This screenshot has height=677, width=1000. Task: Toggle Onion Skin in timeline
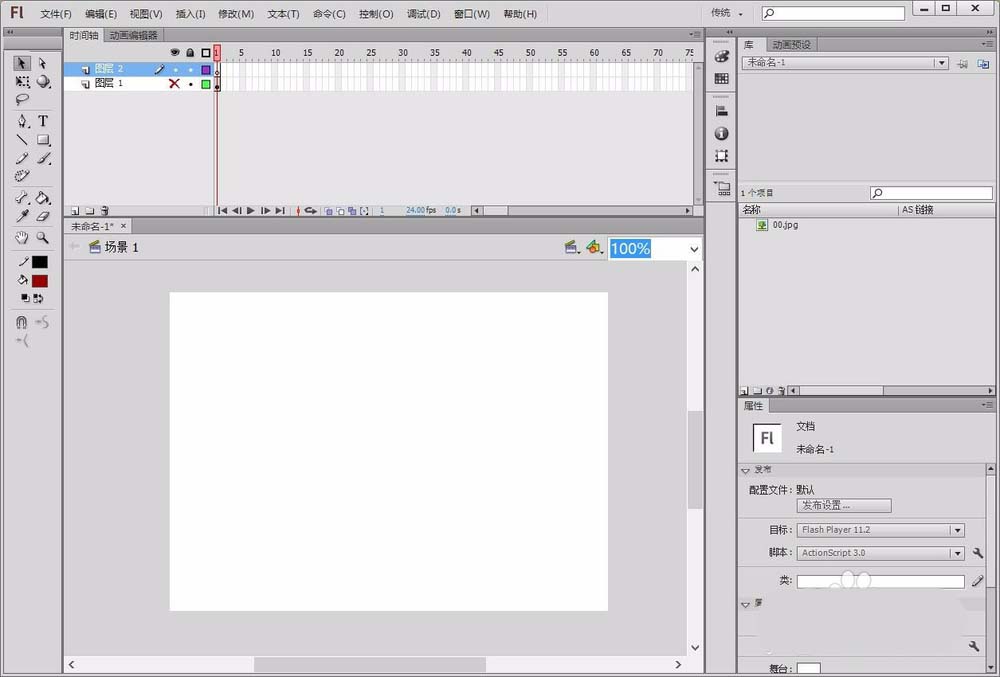tap(328, 210)
